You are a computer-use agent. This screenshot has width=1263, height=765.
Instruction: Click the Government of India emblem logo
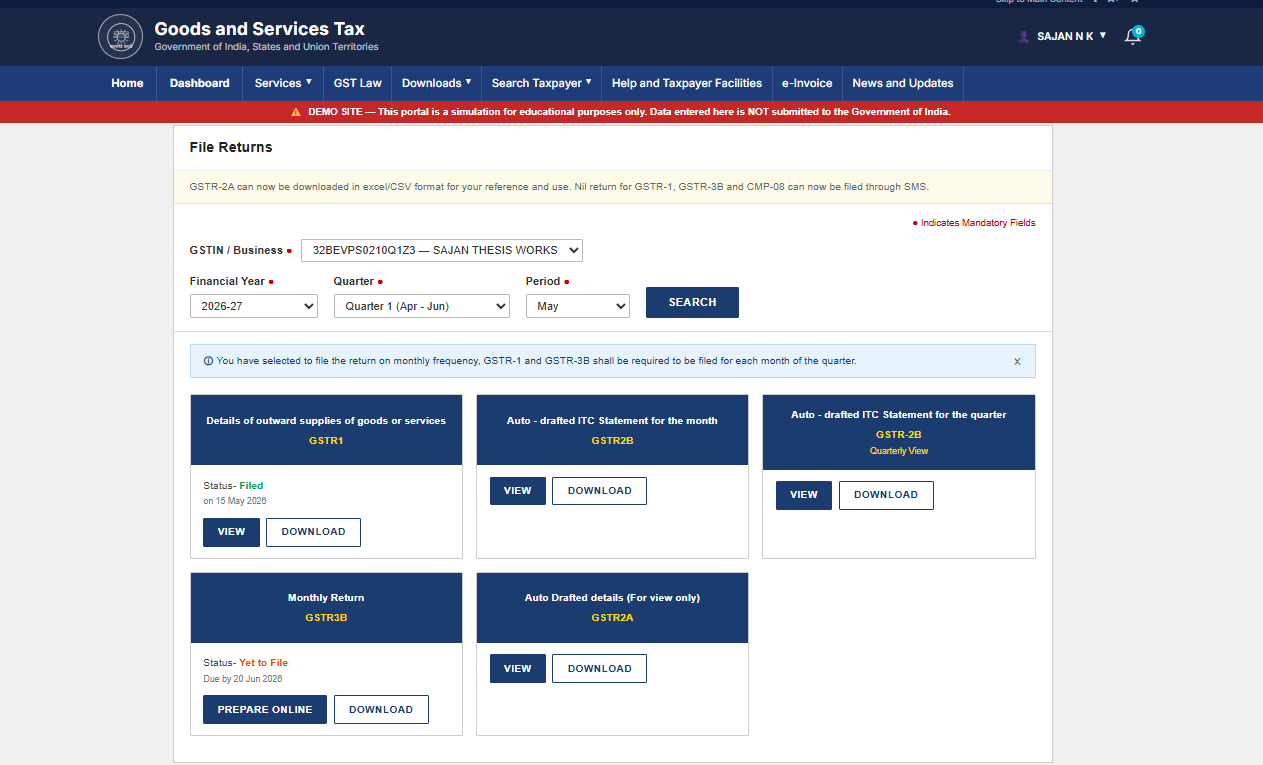(120, 37)
